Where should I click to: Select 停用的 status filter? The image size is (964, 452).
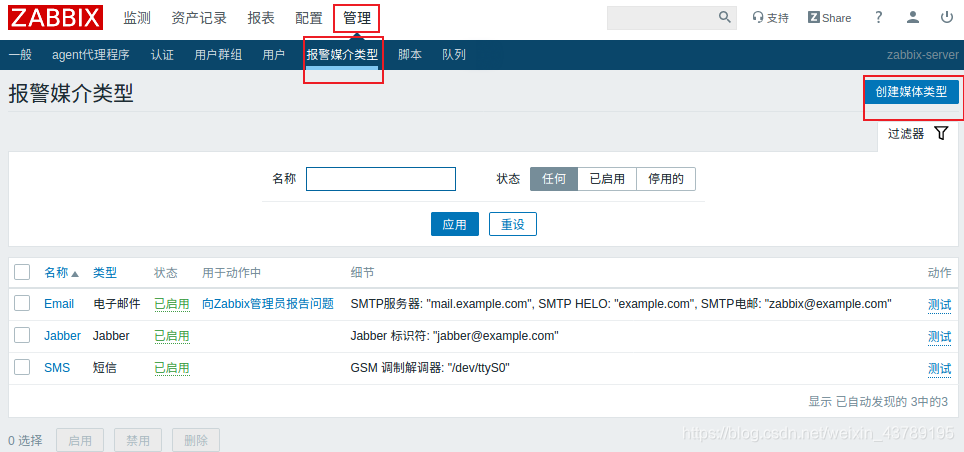tap(666, 179)
